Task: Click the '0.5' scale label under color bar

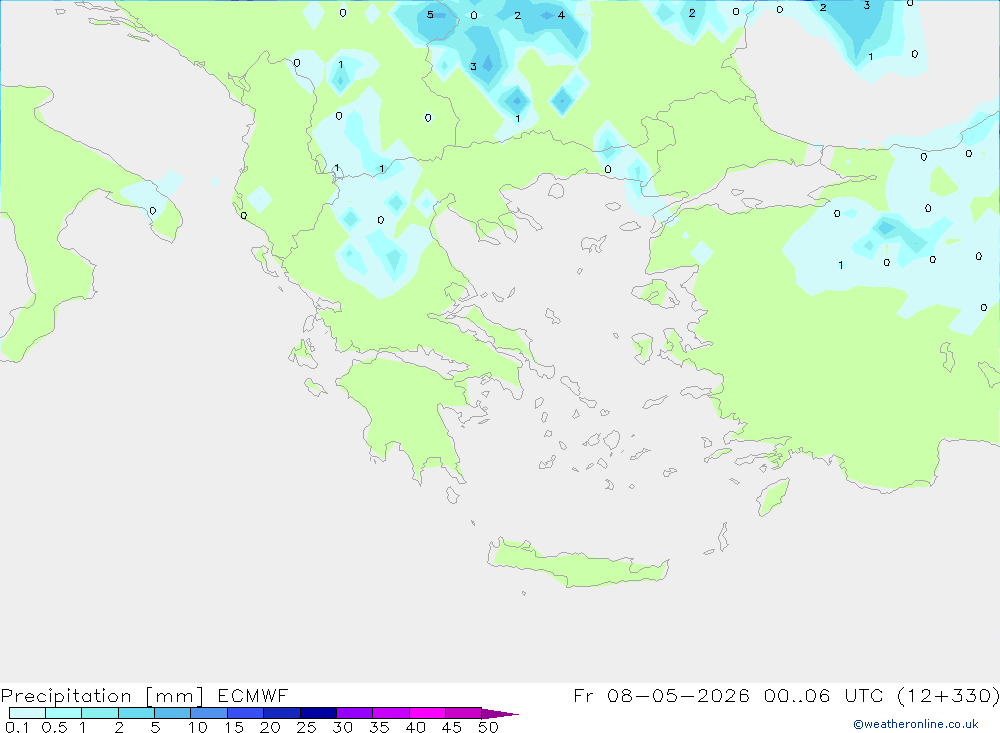Action: click(x=54, y=727)
